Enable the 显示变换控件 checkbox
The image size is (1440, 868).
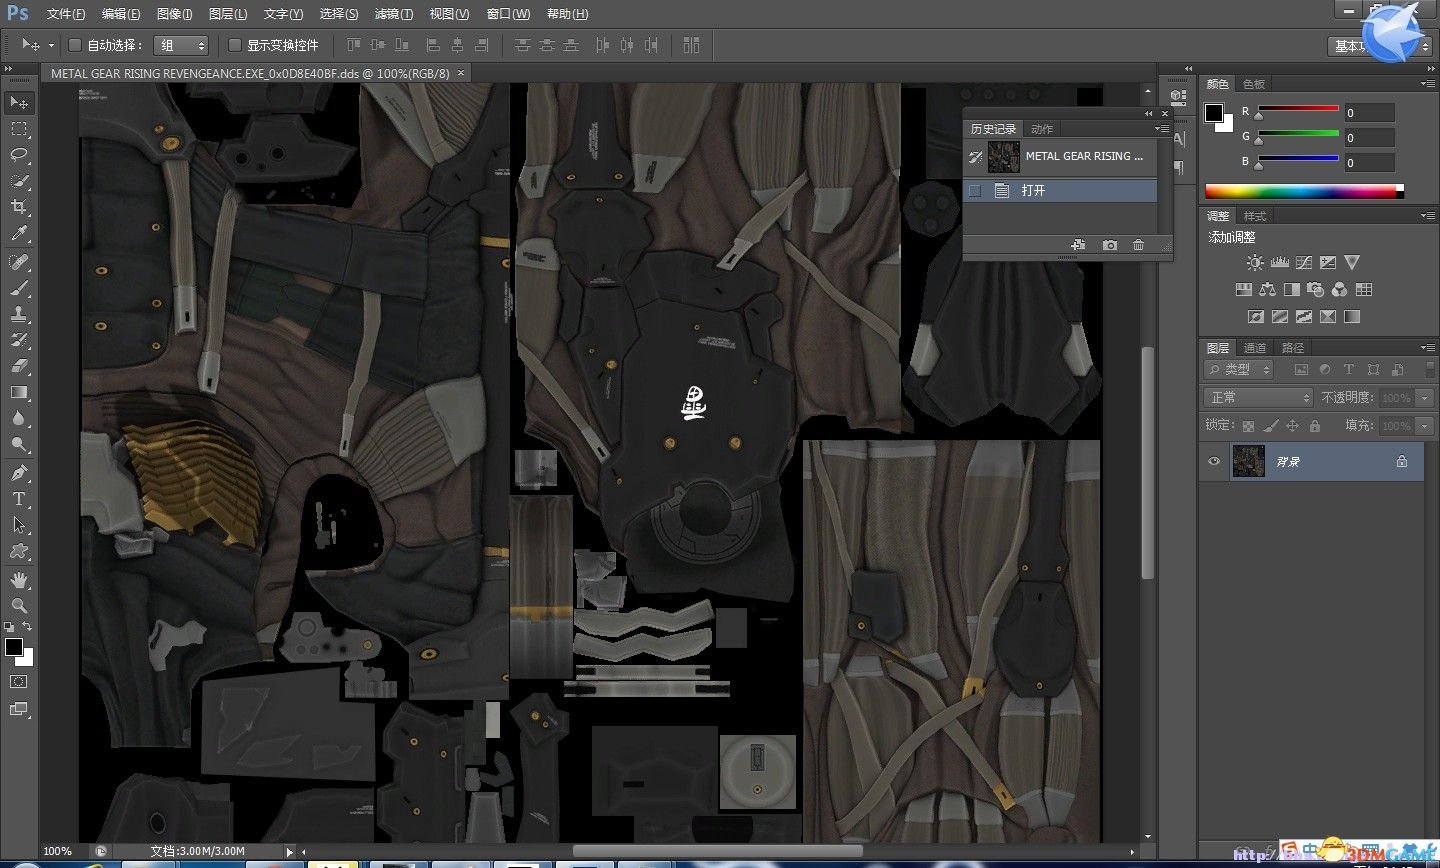235,45
